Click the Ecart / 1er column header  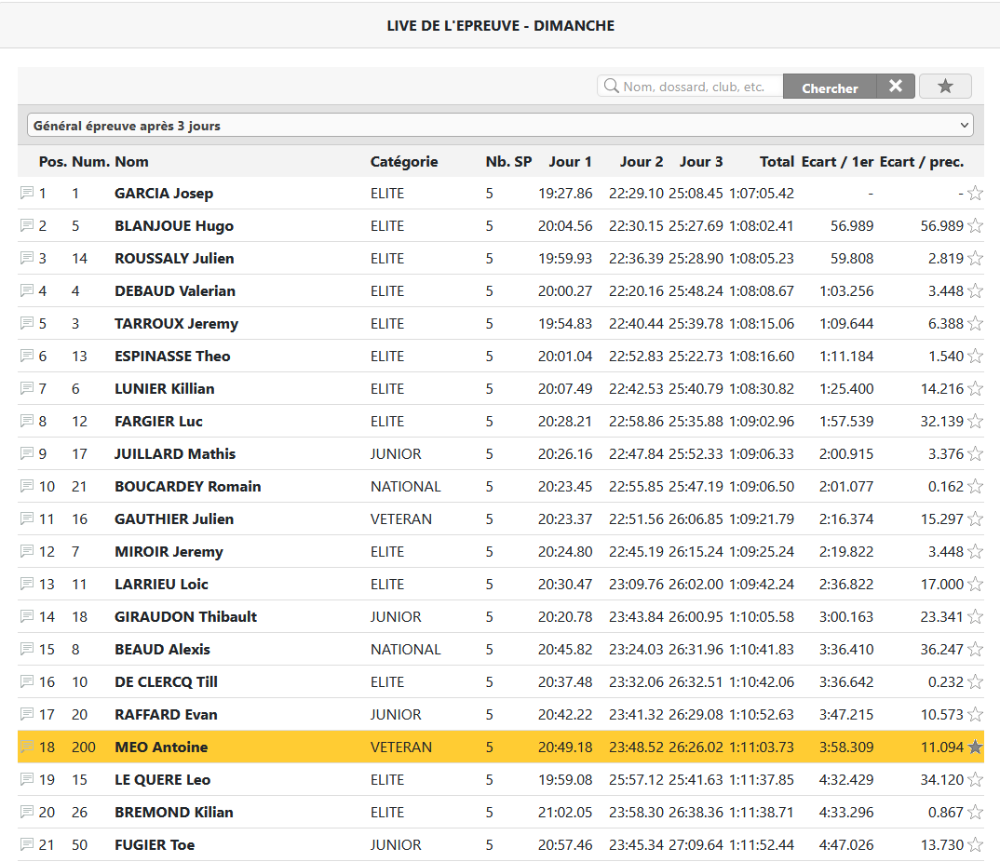837,162
